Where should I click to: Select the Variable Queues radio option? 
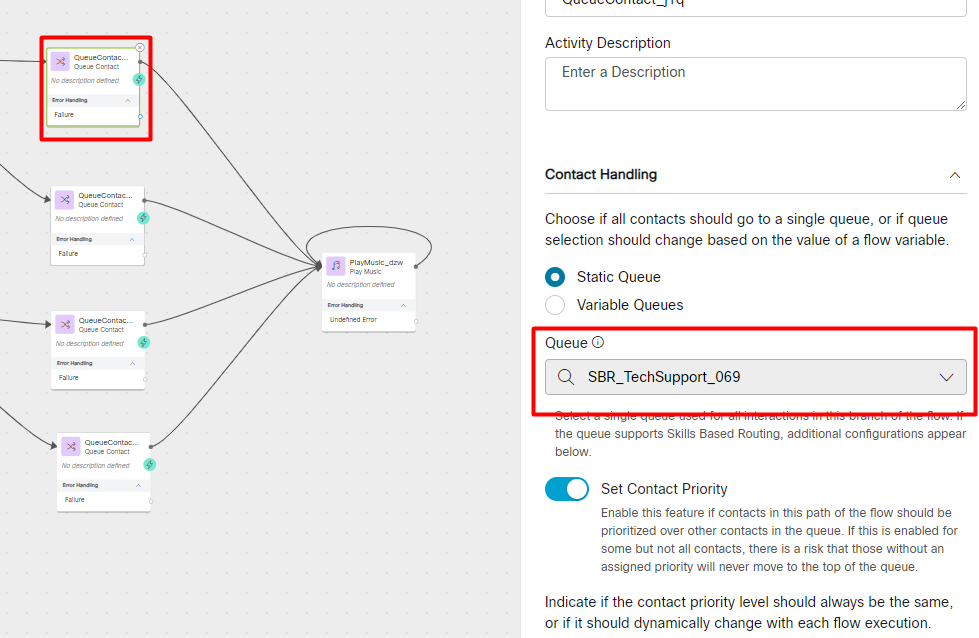pyautogui.click(x=555, y=305)
